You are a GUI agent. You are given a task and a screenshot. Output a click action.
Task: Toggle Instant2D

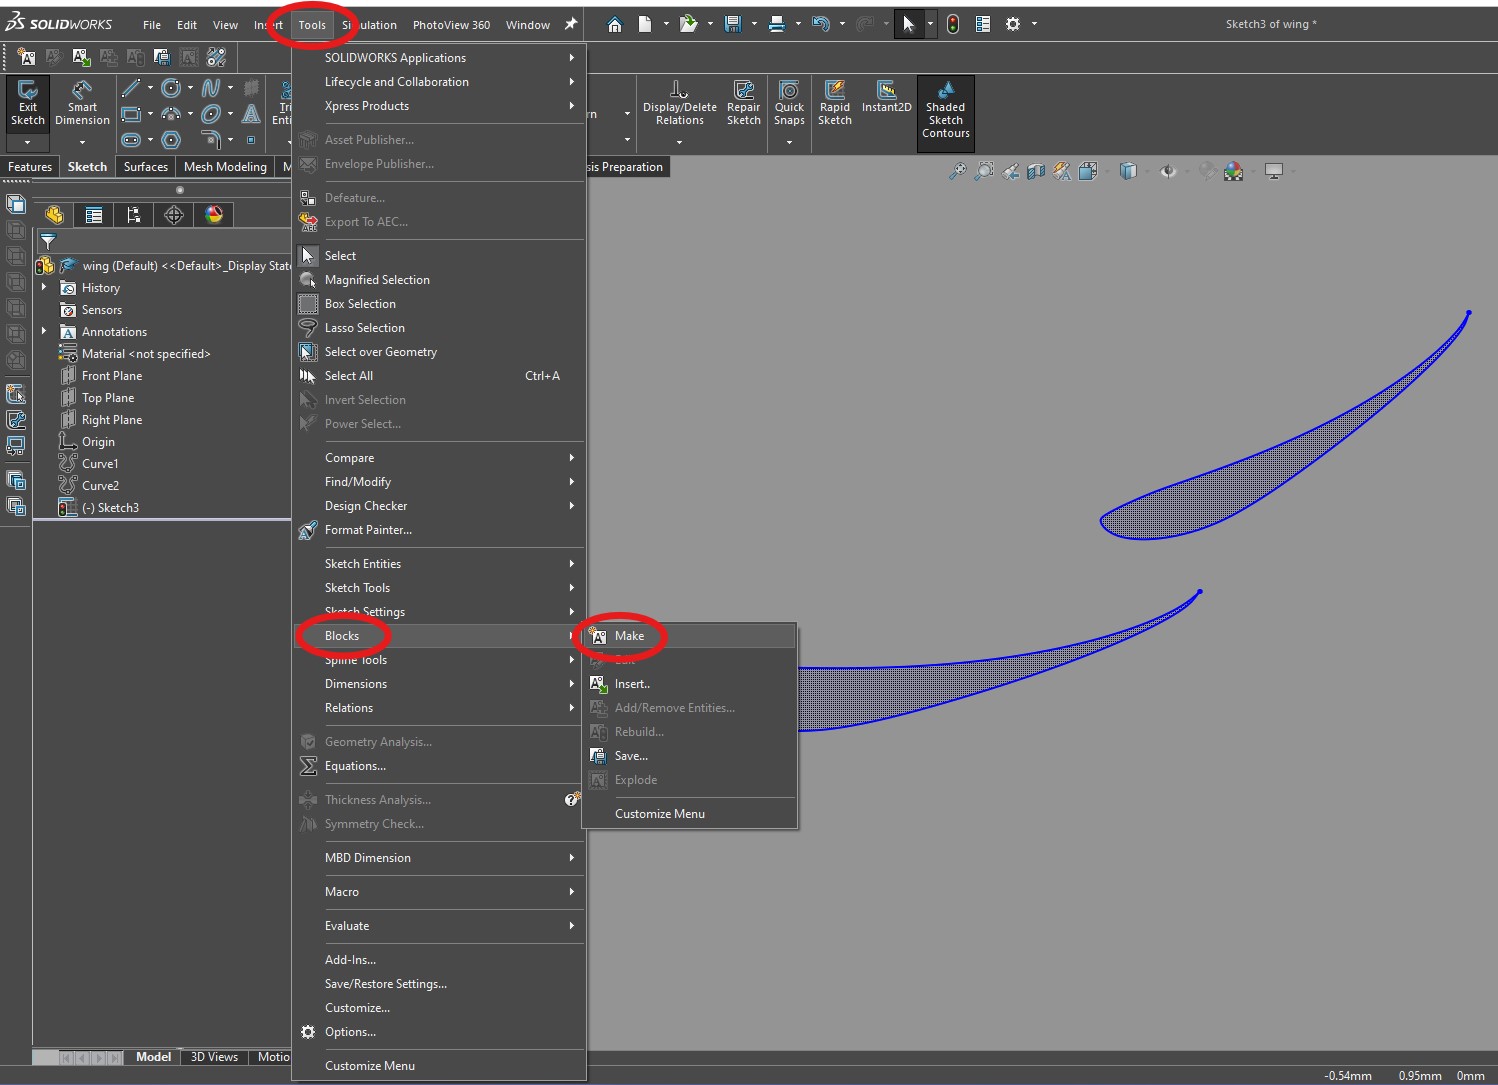click(886, 97)
